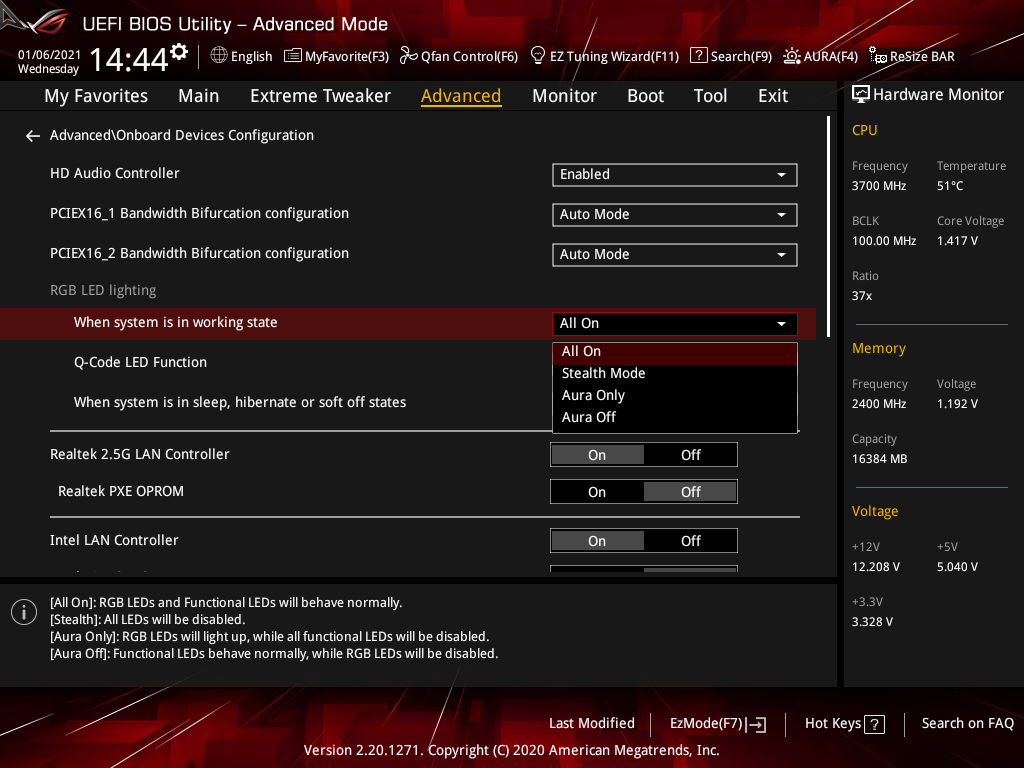Open the HD Audio Controller dropdown
The height and width of the screenshot is (768, 1024).
click(675, 175)
